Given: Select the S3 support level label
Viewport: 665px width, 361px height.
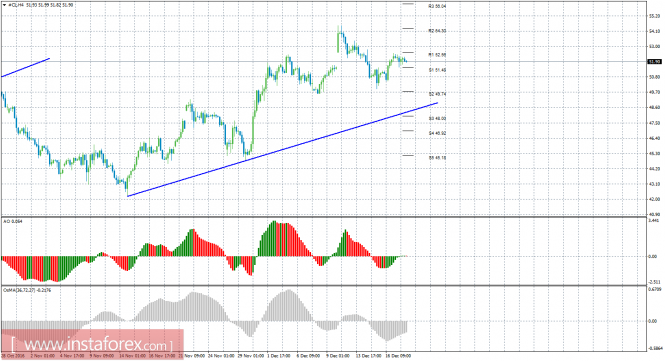Looking at the screenshot, I should (x=437, y=118).
